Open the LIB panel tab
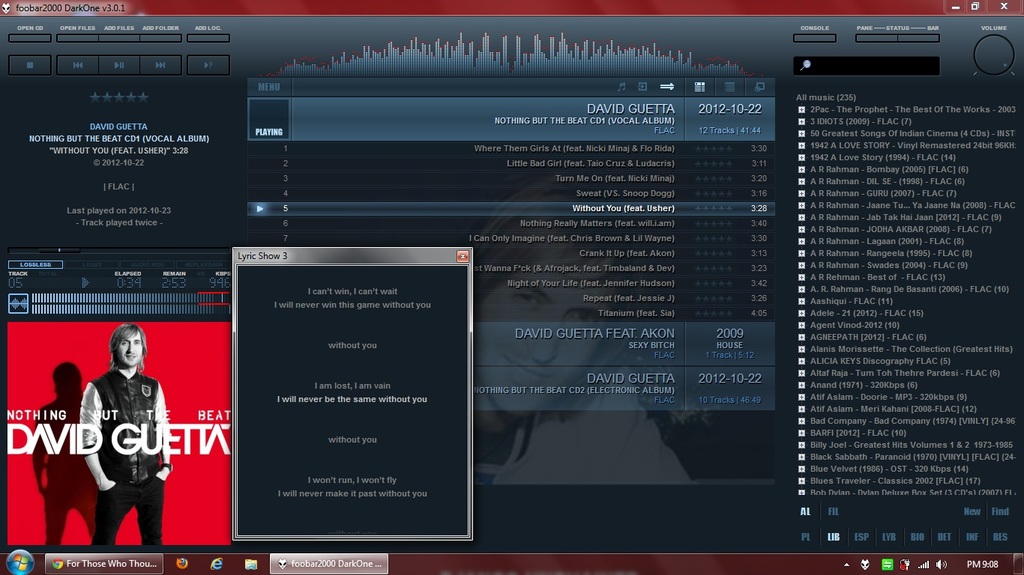Viewport: 1024px width, 575px height. click(833, 537)
